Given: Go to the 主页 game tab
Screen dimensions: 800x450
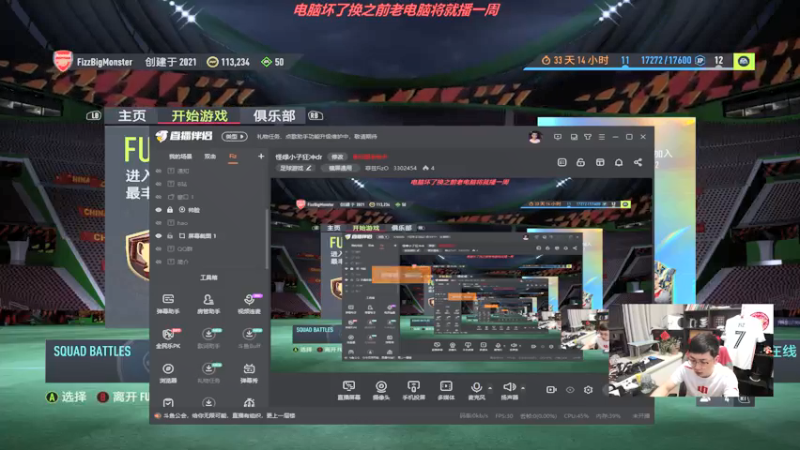Looking at the screenshot, I should tap(132, 116).
